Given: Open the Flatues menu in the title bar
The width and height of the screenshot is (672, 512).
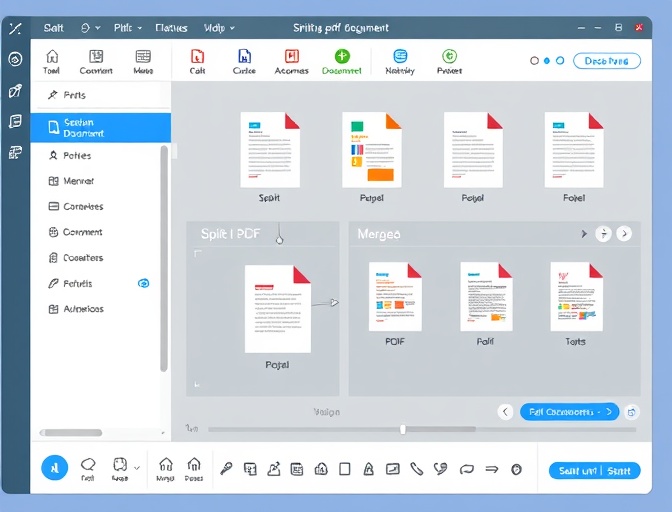Looking at the screenshot, I should [x=171, y=28].
